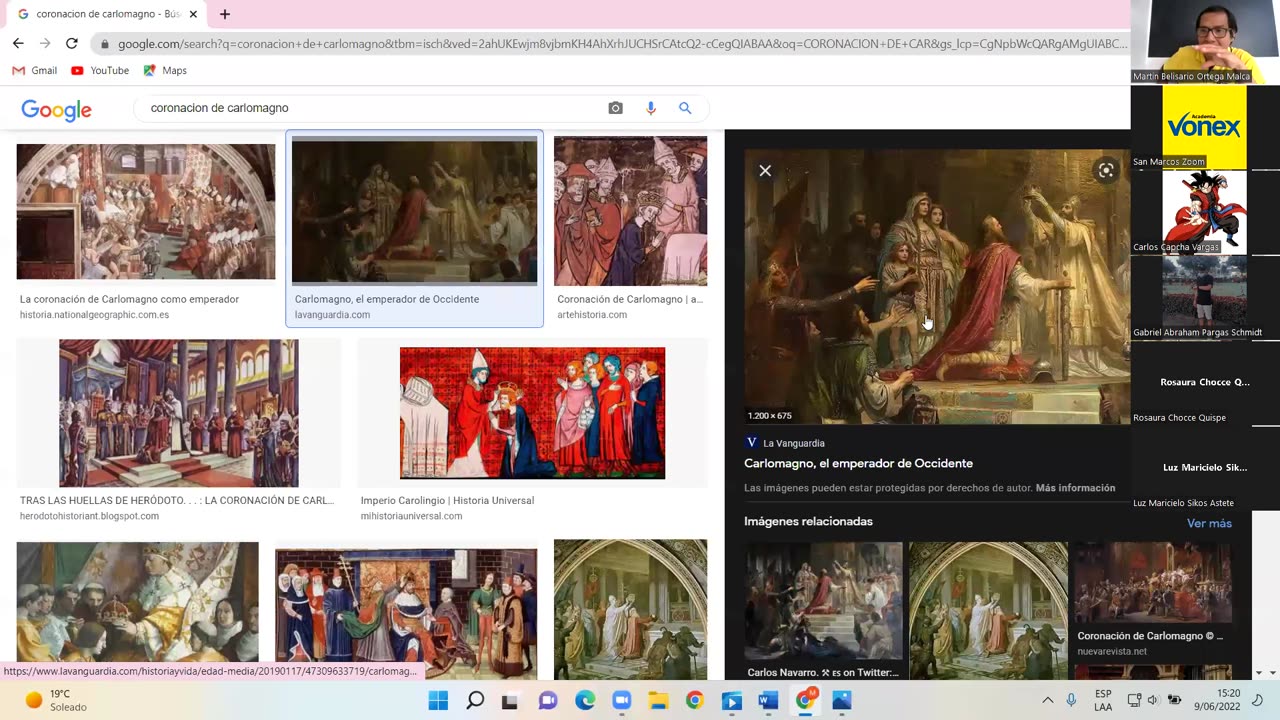Image resolution: width=1280 pixels, height=720 pixels.
Task: Click the tray microphone icon
Action: point(1071,701)
